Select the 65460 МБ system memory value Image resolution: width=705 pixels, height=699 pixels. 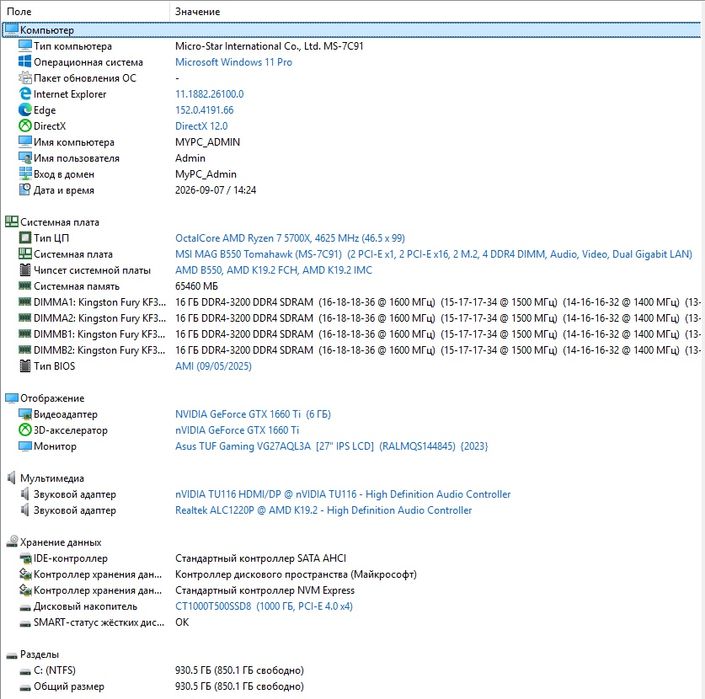196,286
